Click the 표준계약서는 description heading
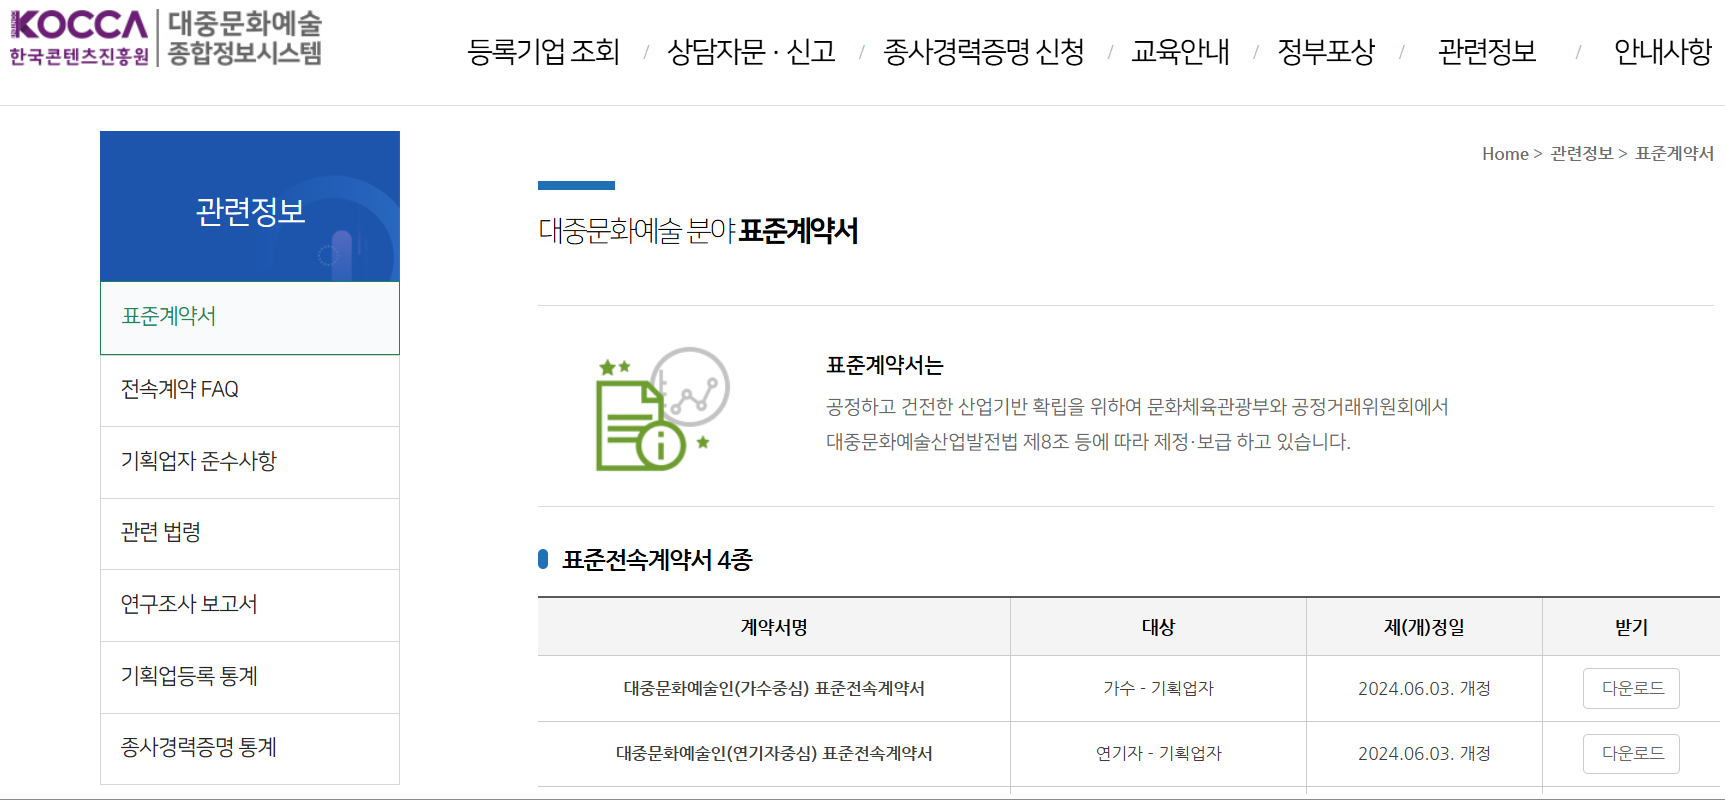1725x800 pixels. (x=885, y=366)
